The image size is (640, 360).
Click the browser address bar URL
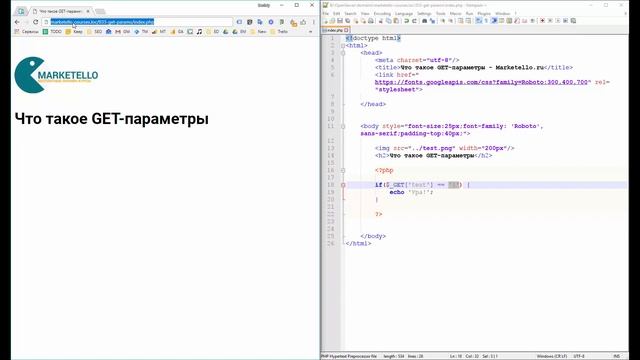(102, 22)
